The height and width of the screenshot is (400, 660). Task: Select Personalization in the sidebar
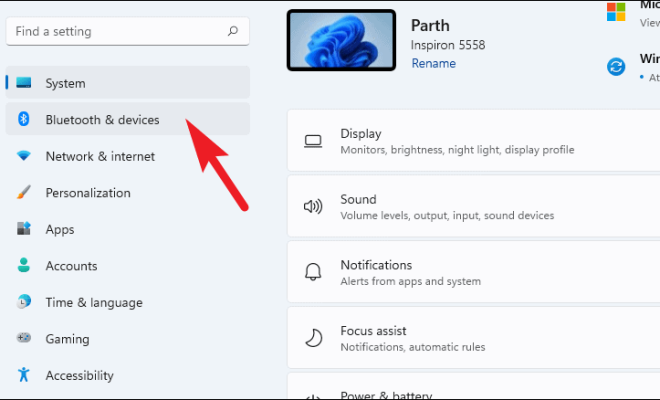(128, 192)
